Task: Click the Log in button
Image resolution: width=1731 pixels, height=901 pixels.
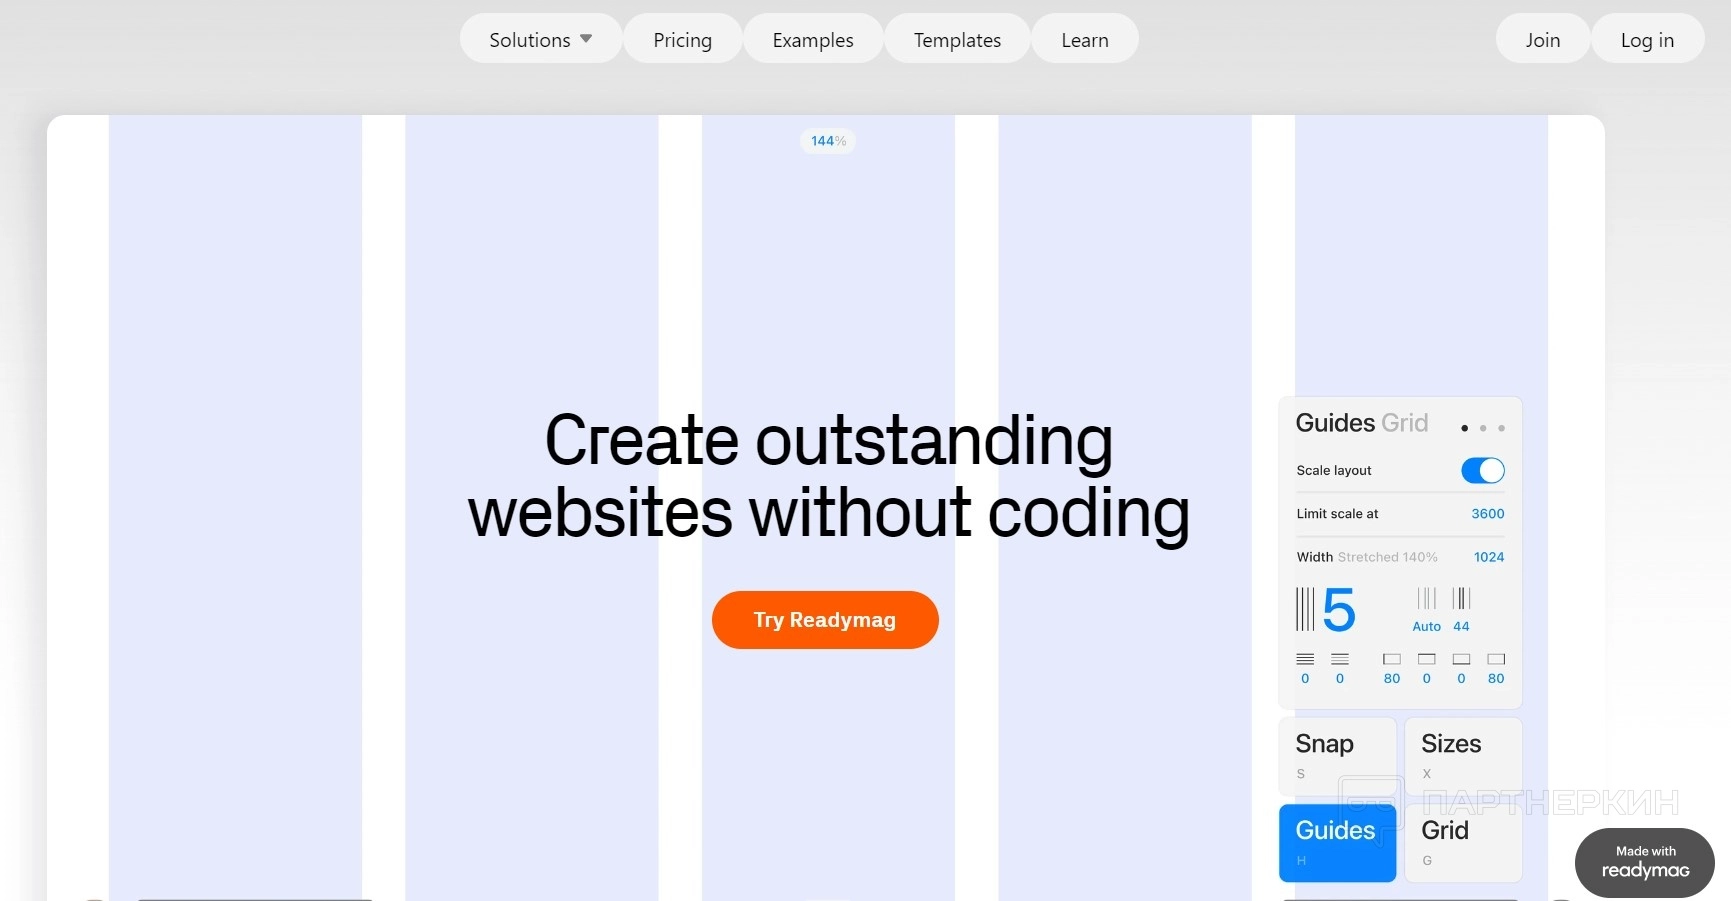Action: (1647, 39)
